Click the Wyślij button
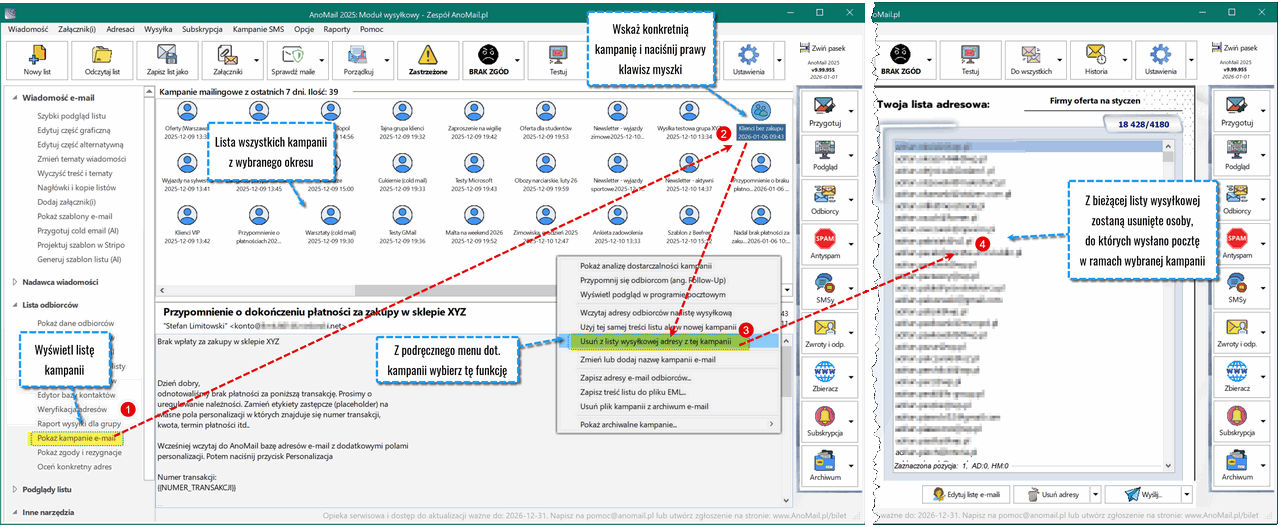The height and width of the screenshot is (527, 1280). (1144, 494)
